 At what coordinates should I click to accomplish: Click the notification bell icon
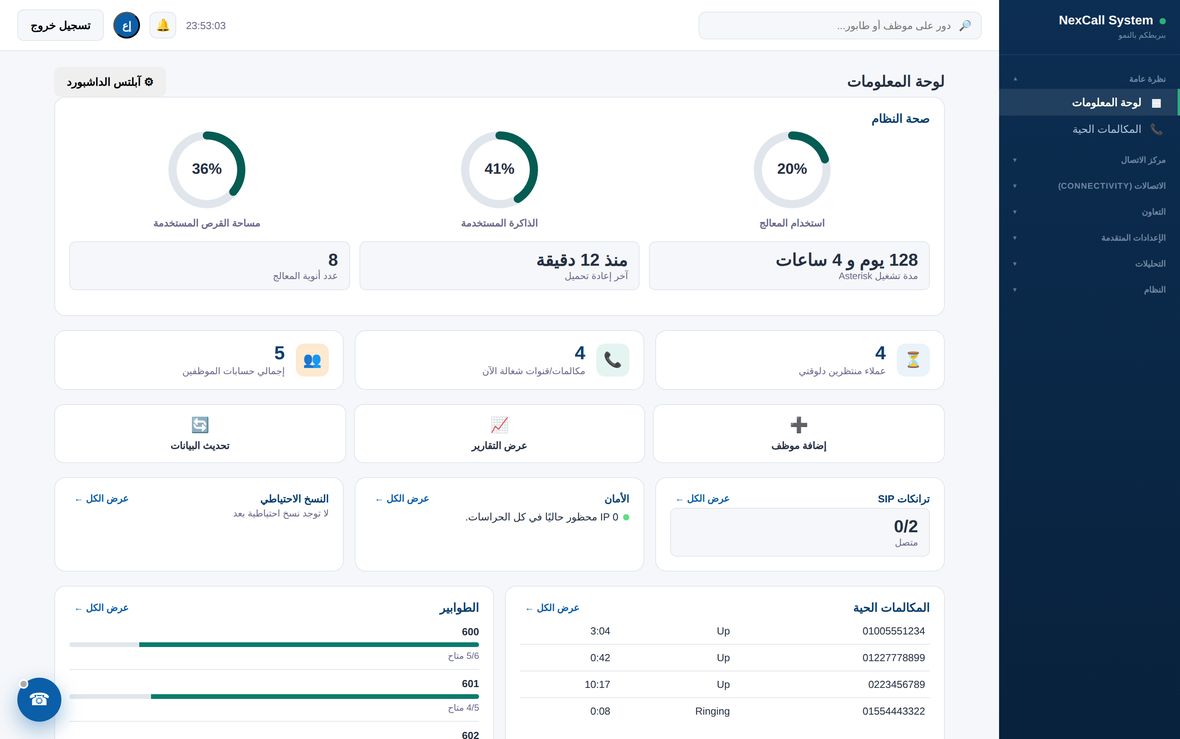(x=163, y=26)
